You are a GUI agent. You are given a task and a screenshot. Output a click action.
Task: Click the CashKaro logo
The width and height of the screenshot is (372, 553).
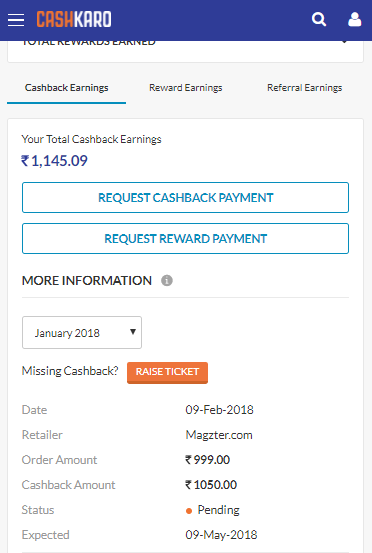tap(74, 19)
